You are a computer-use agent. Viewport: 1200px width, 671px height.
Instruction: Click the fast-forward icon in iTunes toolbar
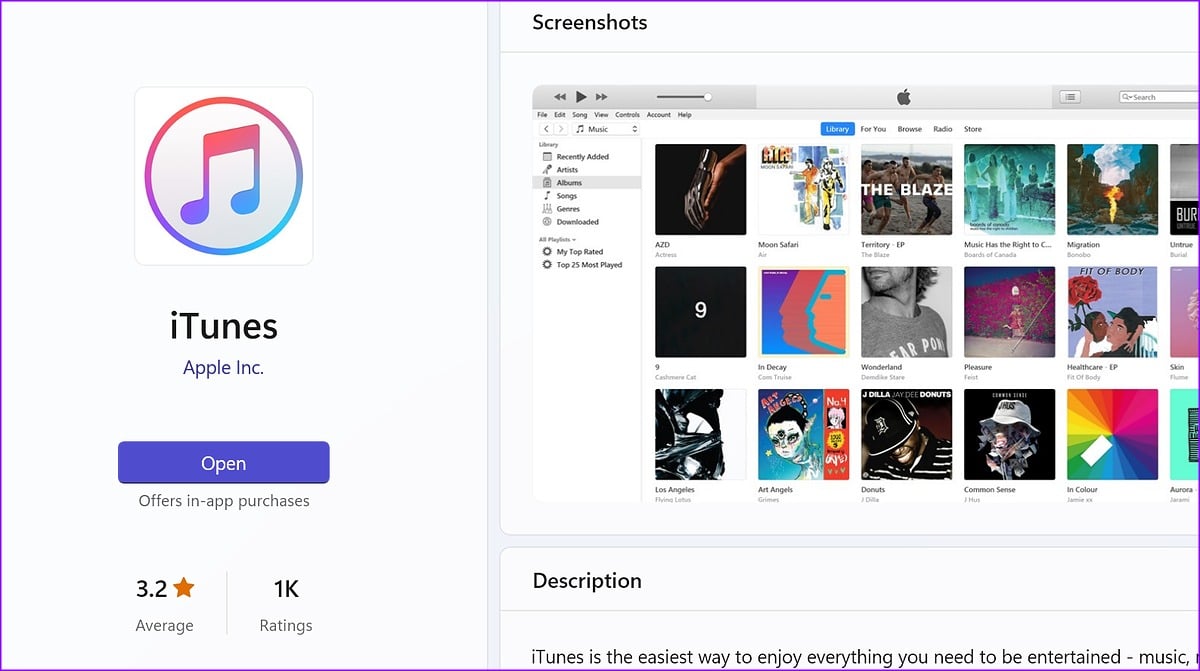601,97
